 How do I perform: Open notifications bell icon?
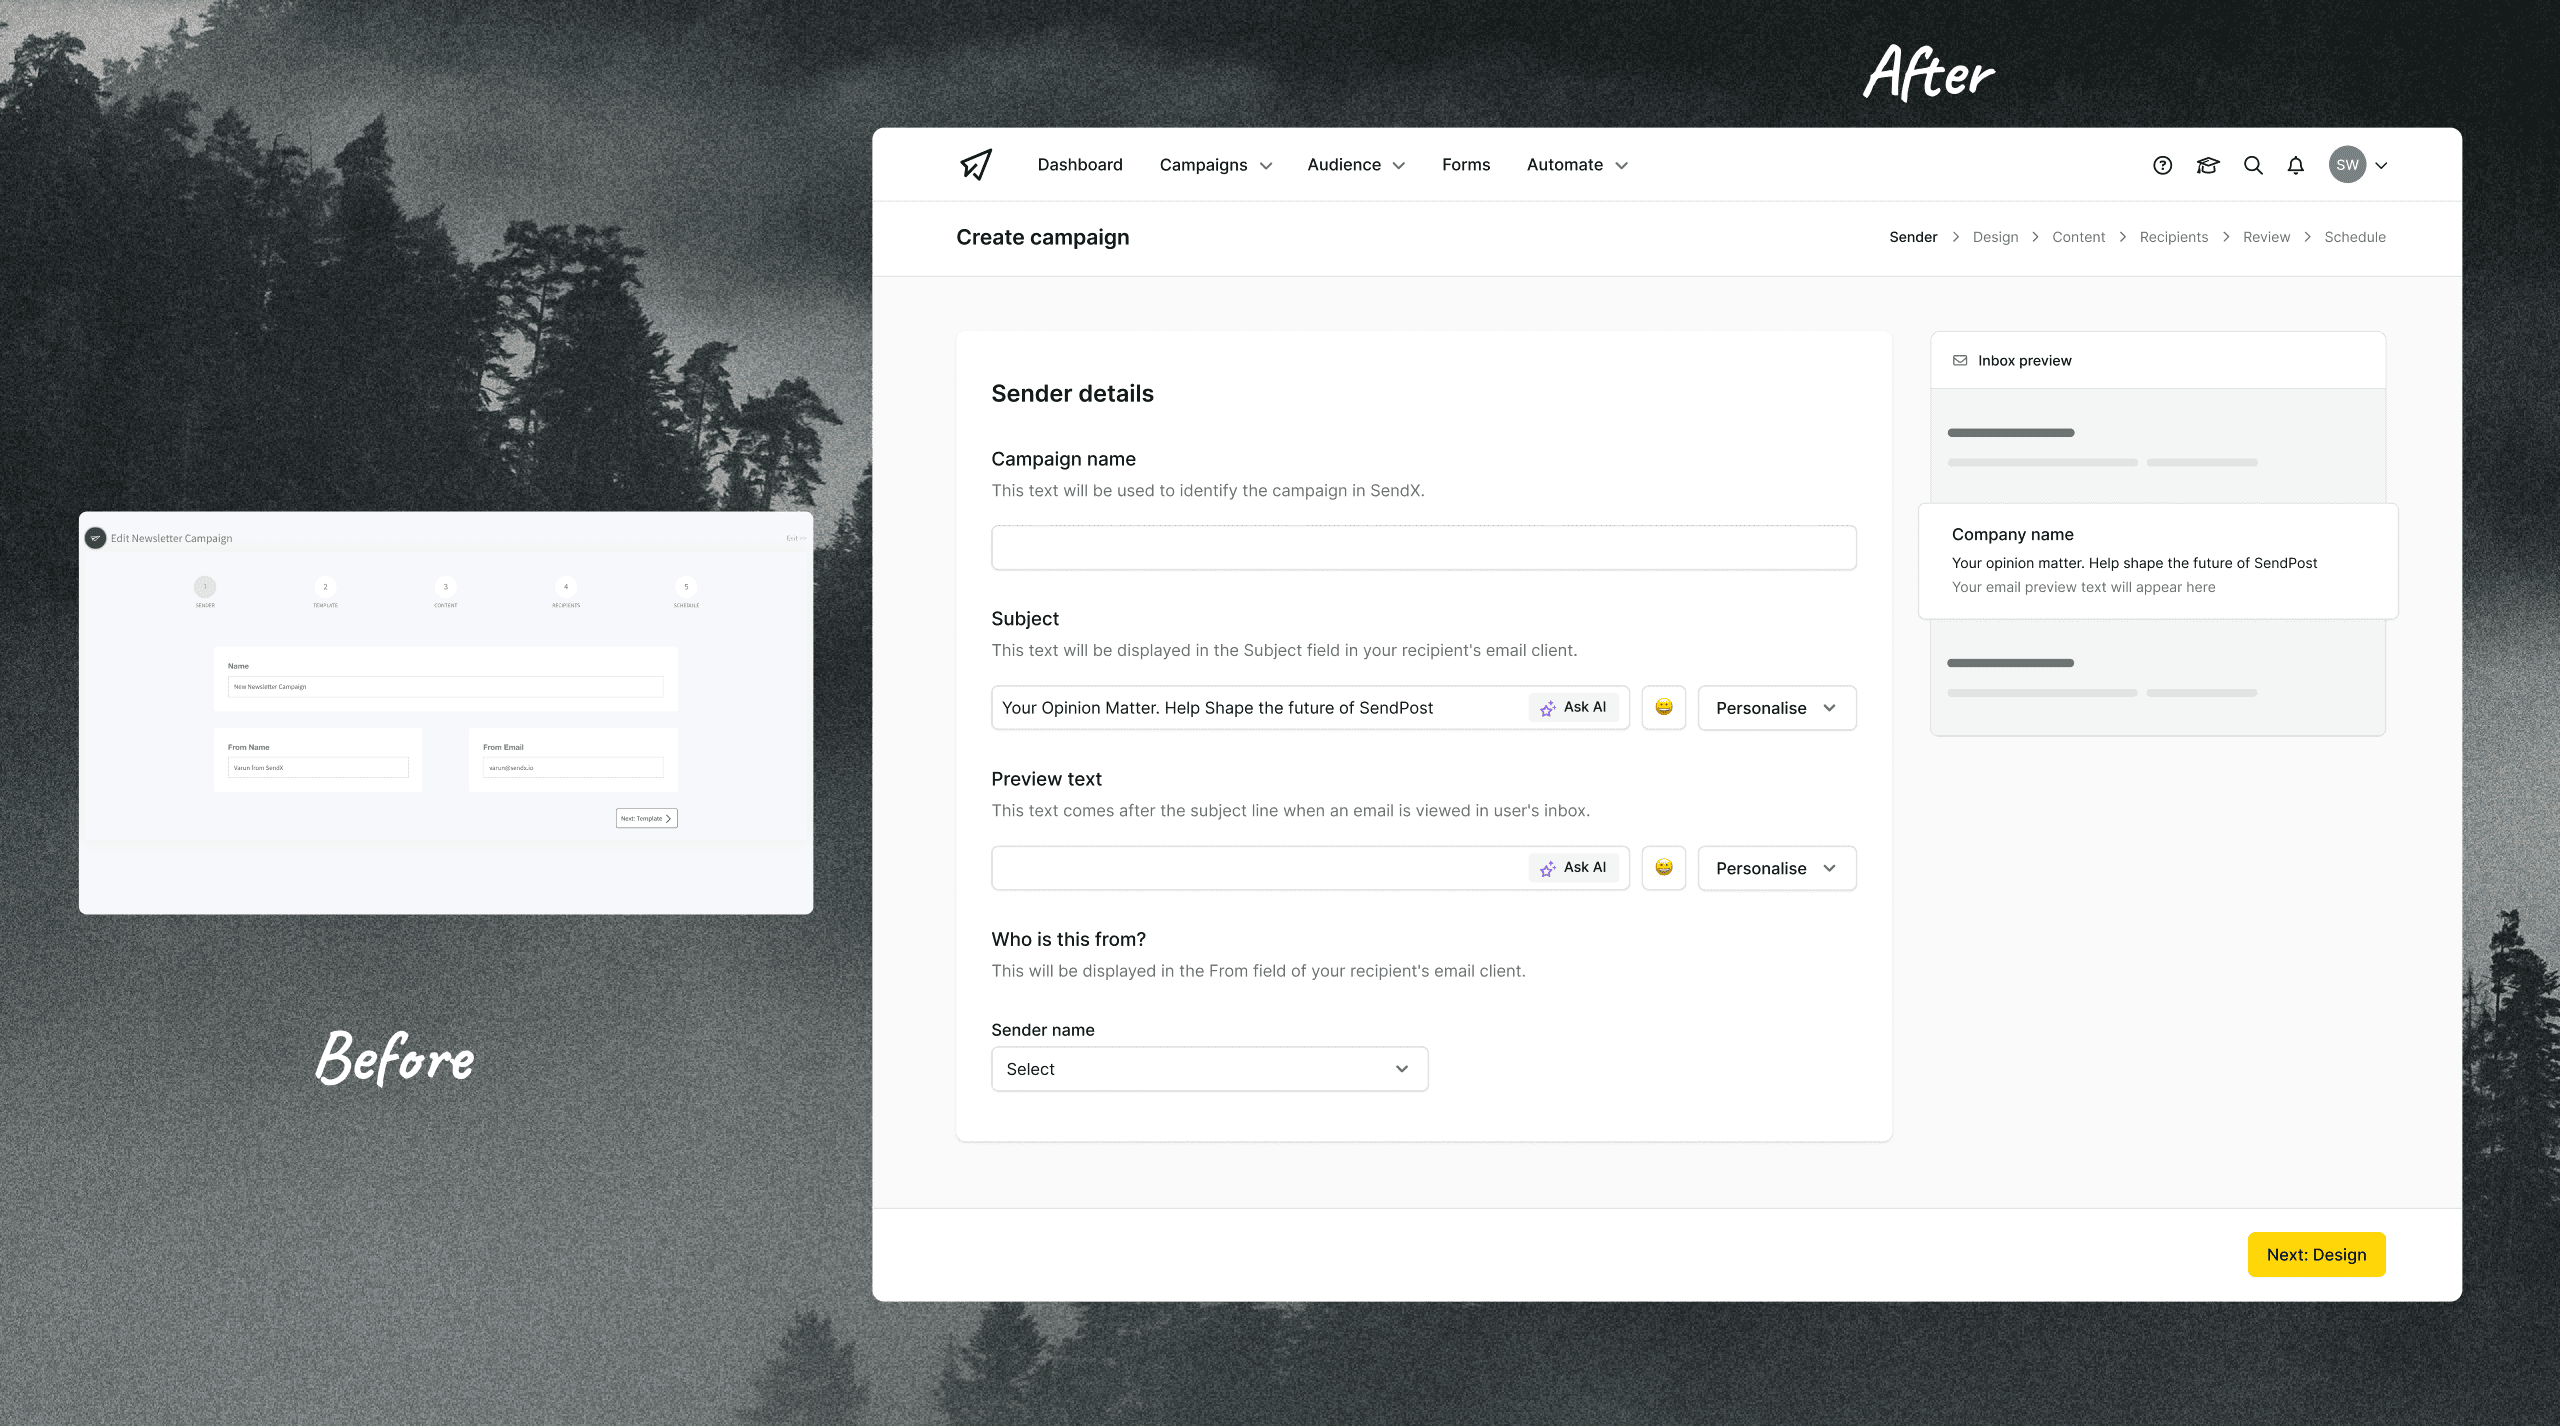point(2295,166)
